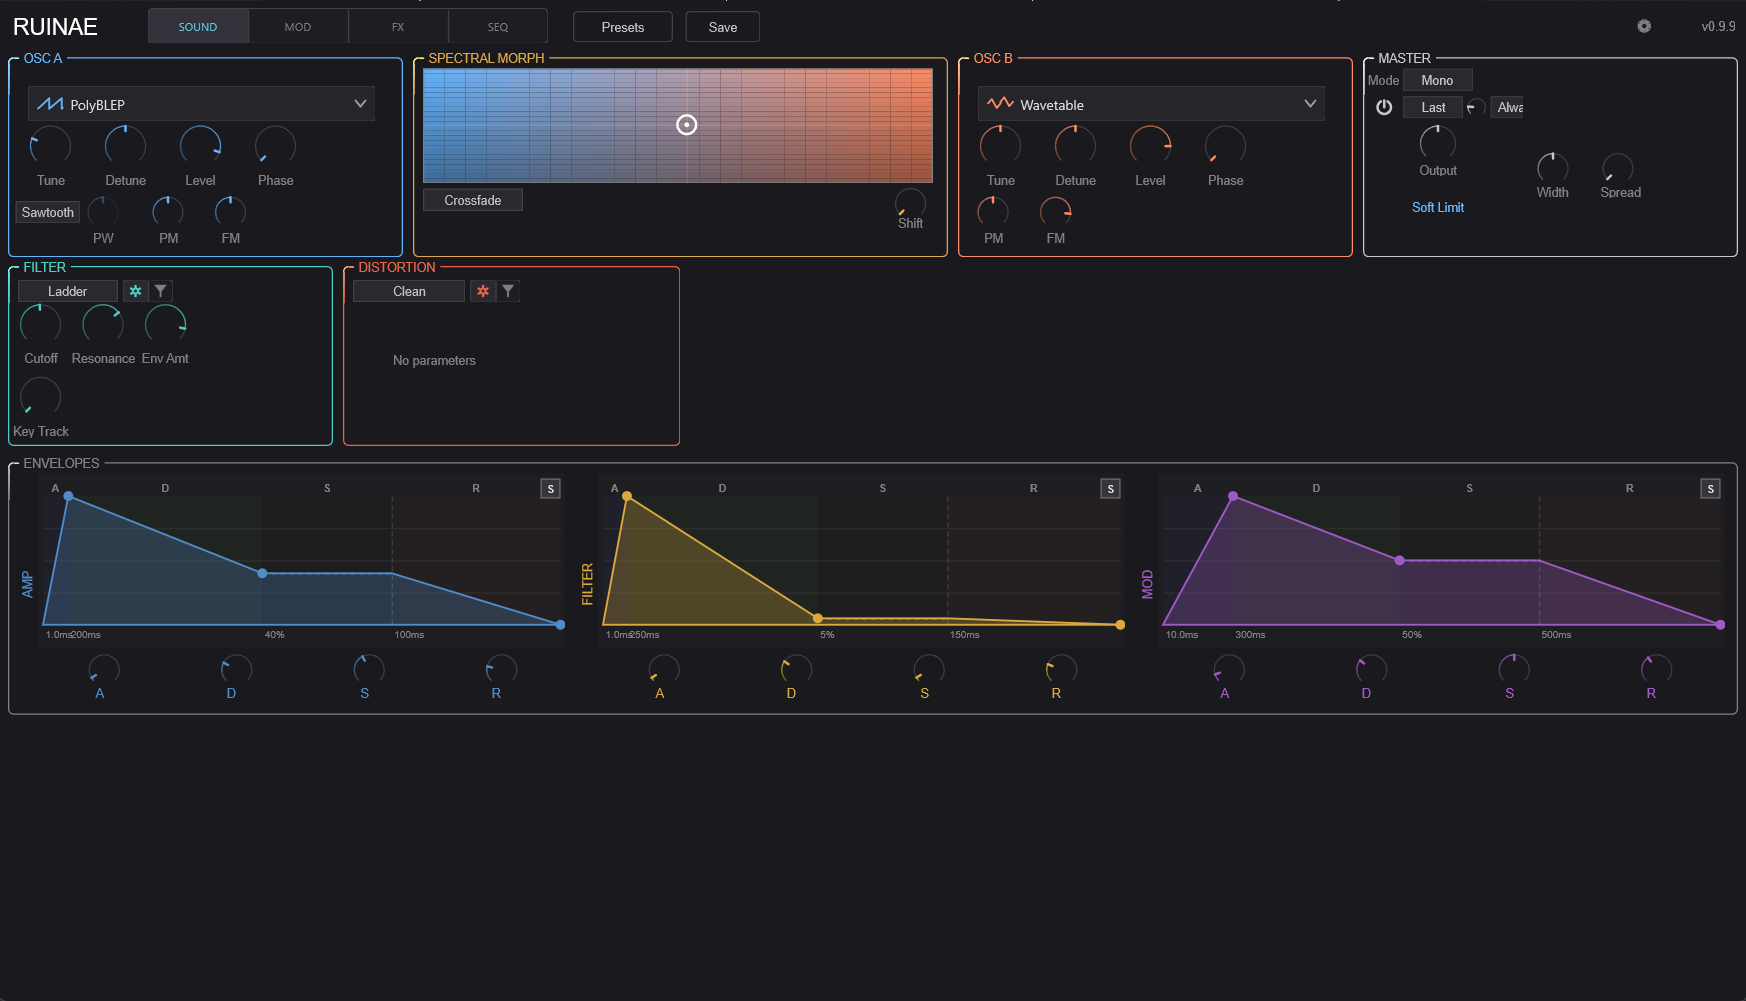Switch to the MOD tab
Viewport: 1746px width, 1001px height.
298,26
